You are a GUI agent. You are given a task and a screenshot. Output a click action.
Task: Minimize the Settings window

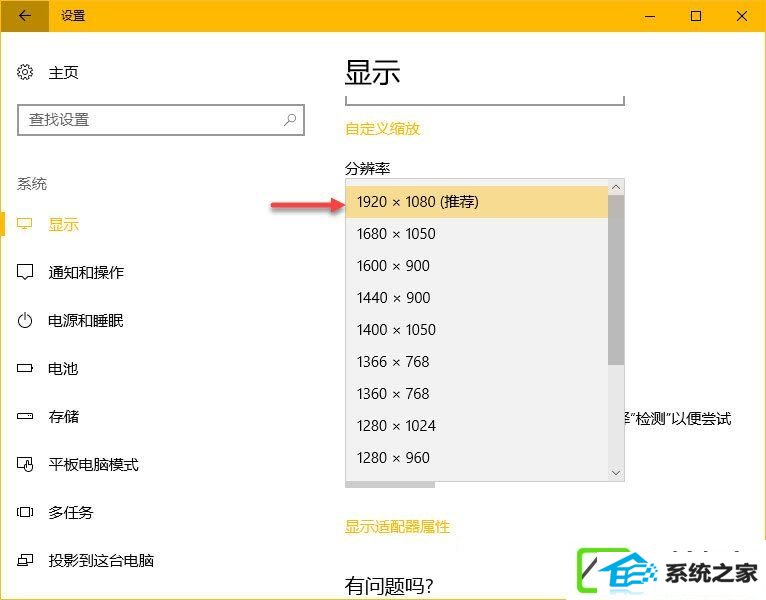coord(650,16)
